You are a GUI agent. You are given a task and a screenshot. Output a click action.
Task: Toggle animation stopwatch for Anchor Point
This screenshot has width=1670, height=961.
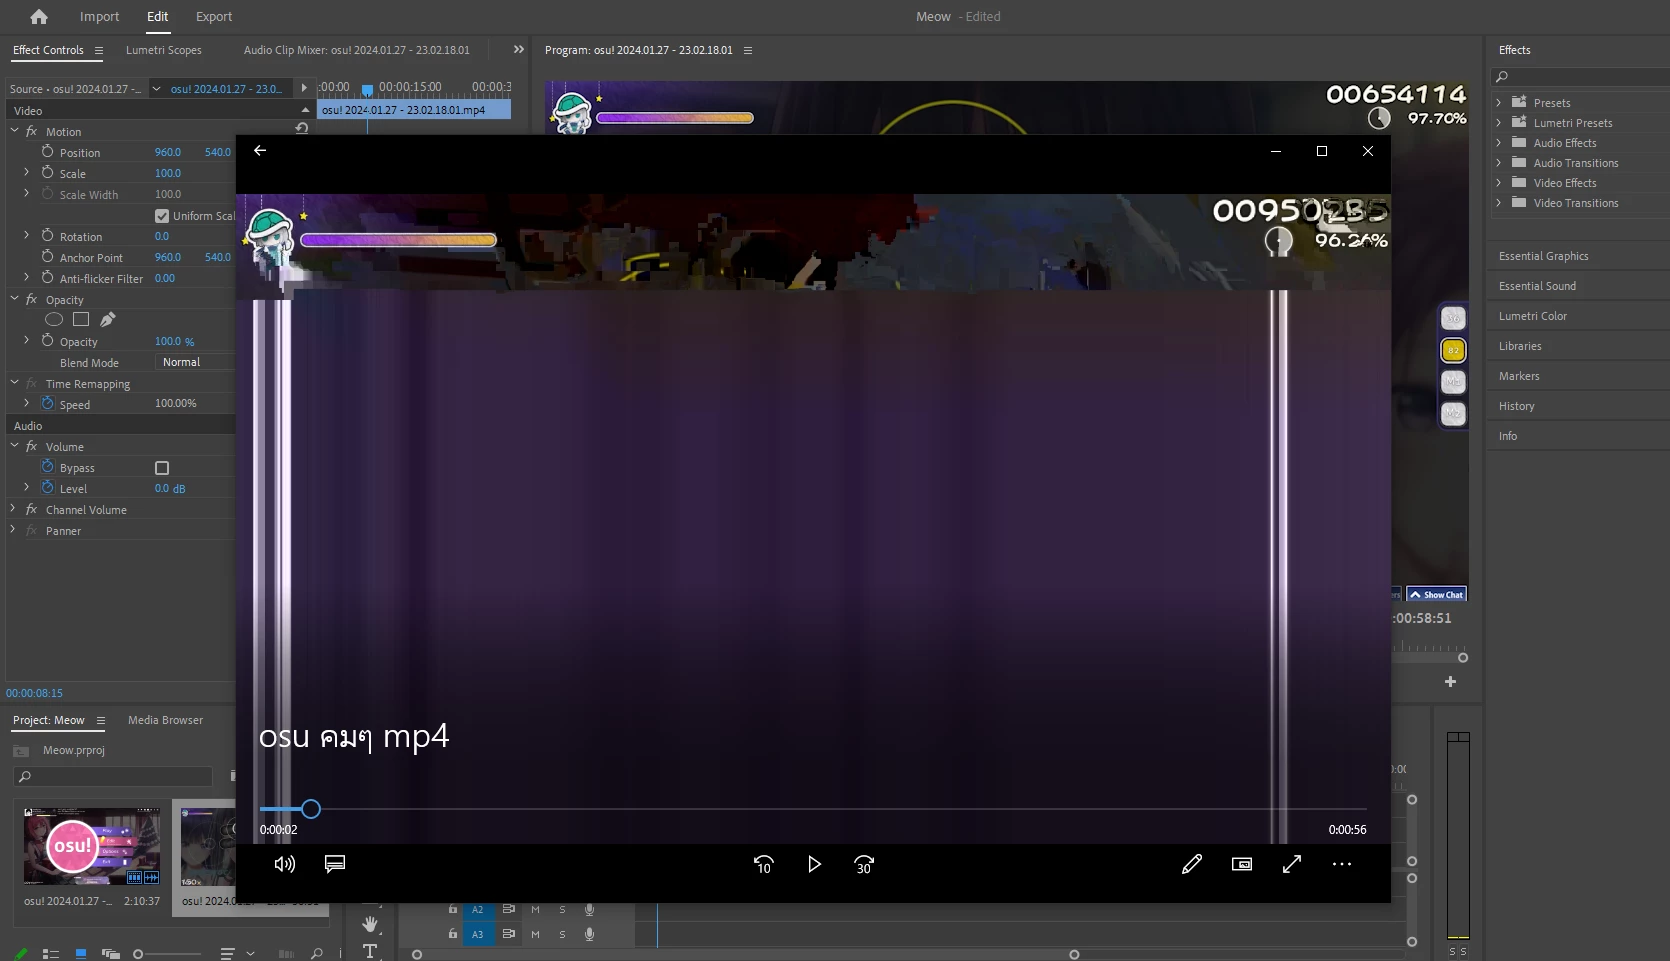pyautogui.click(x=47, y=257)
